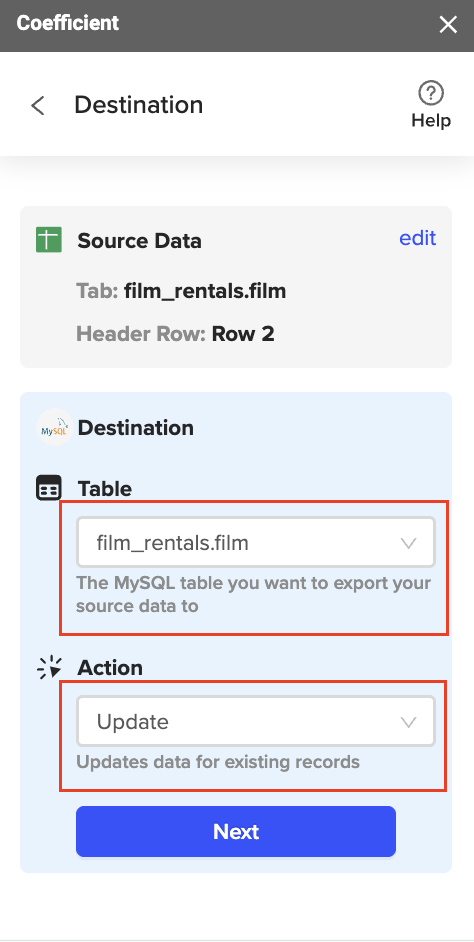Open Help via the question mark icon

click(x=431, y=93)
